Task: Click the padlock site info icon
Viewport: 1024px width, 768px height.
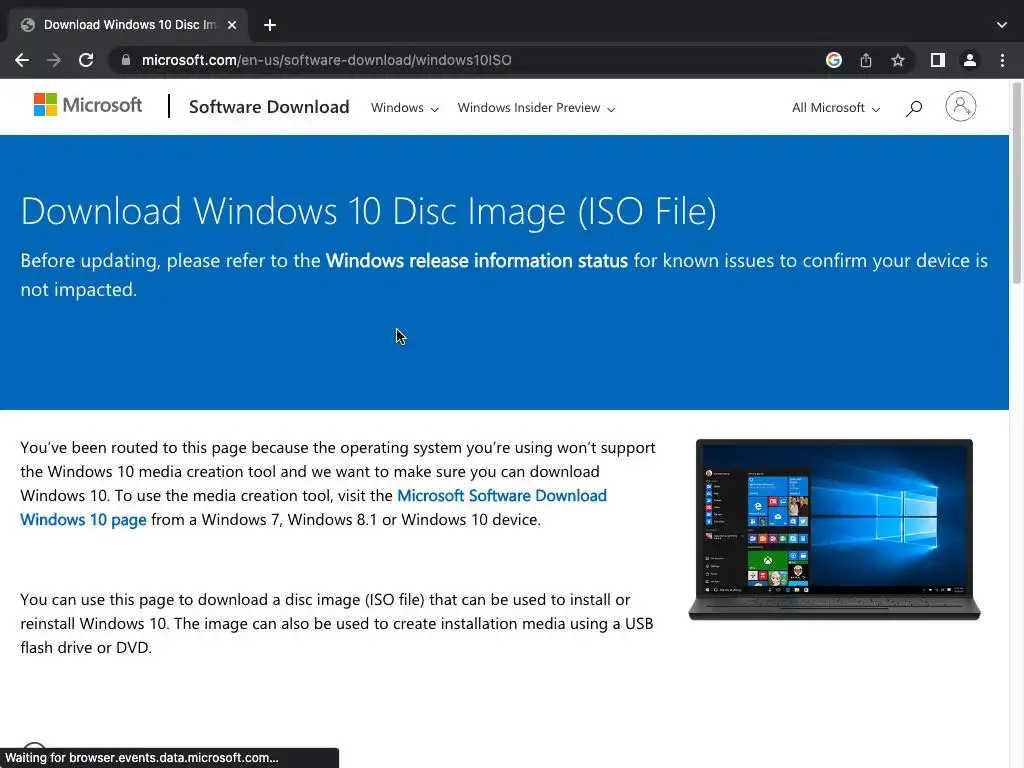Action: coord(126,60)
